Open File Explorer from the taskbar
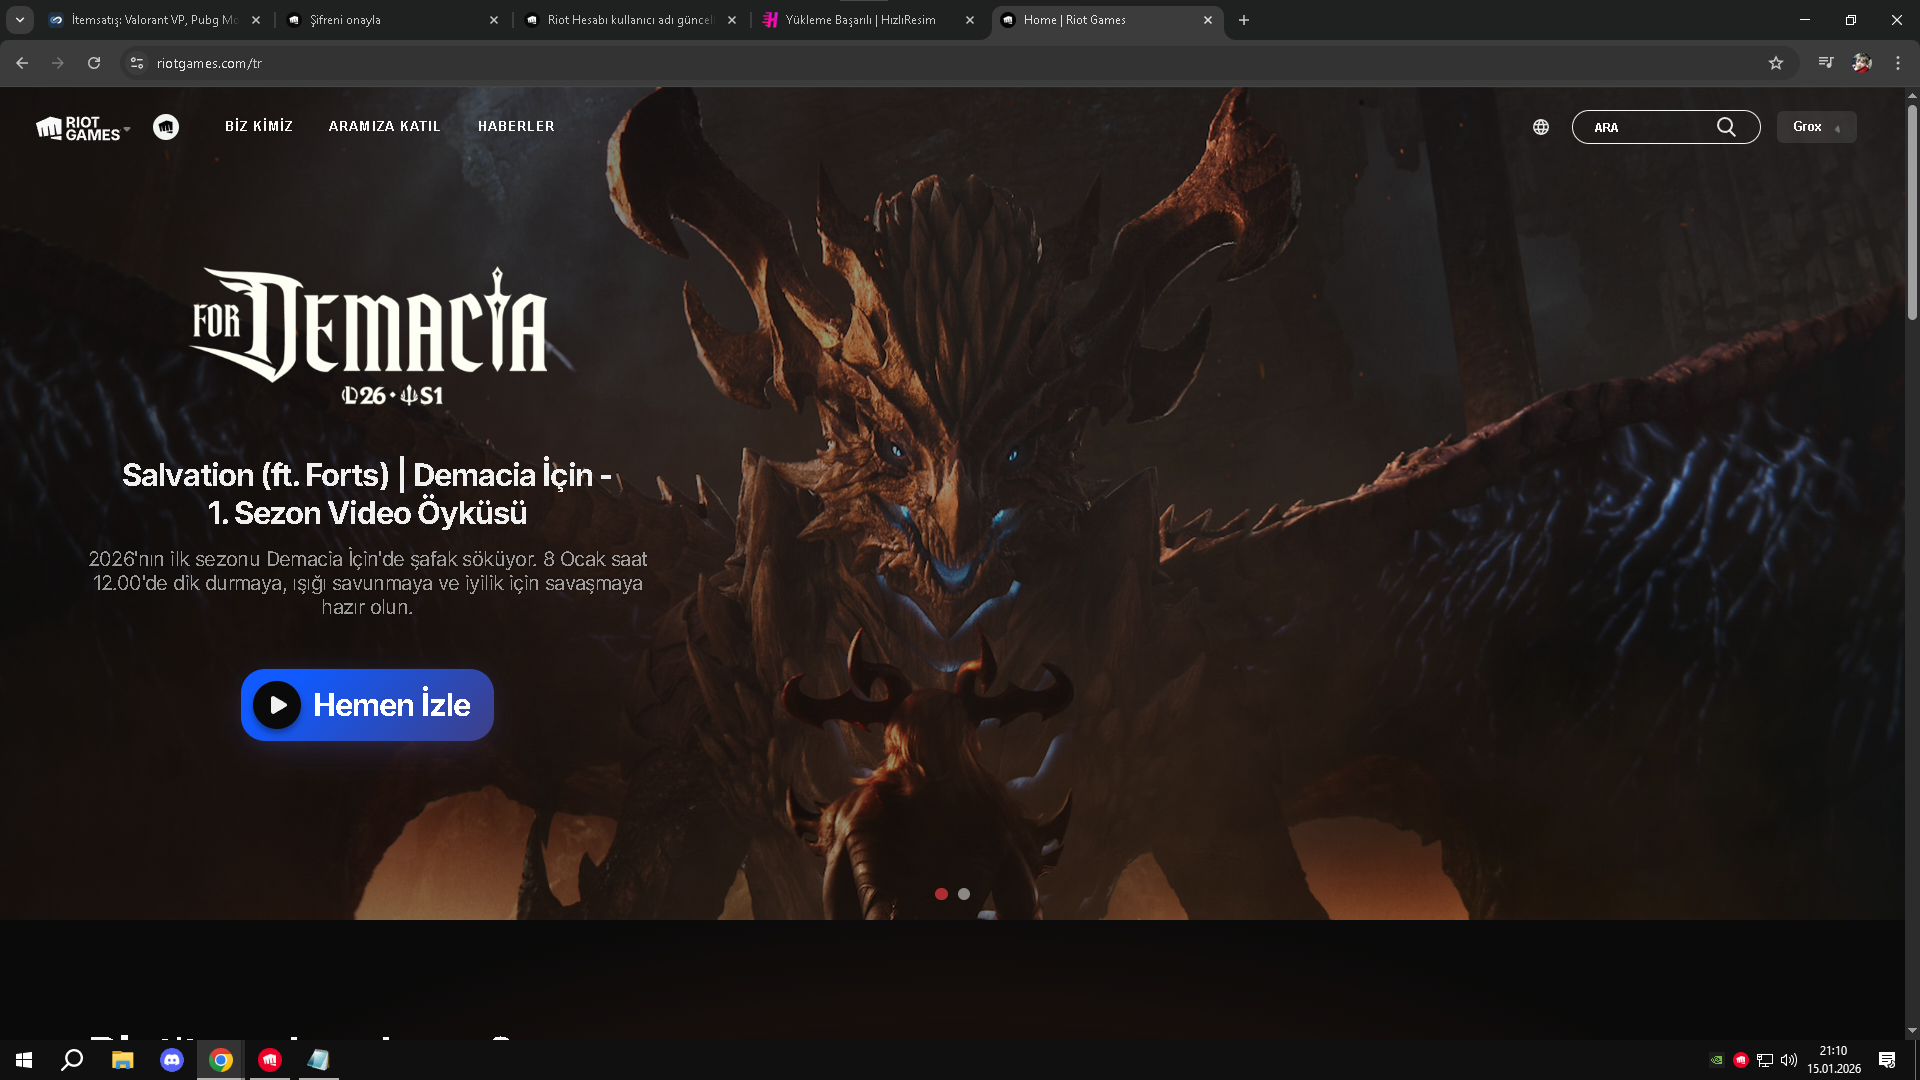Image resolution: width=1920 pixels, height=1080 pixels. coord(122,1060)
